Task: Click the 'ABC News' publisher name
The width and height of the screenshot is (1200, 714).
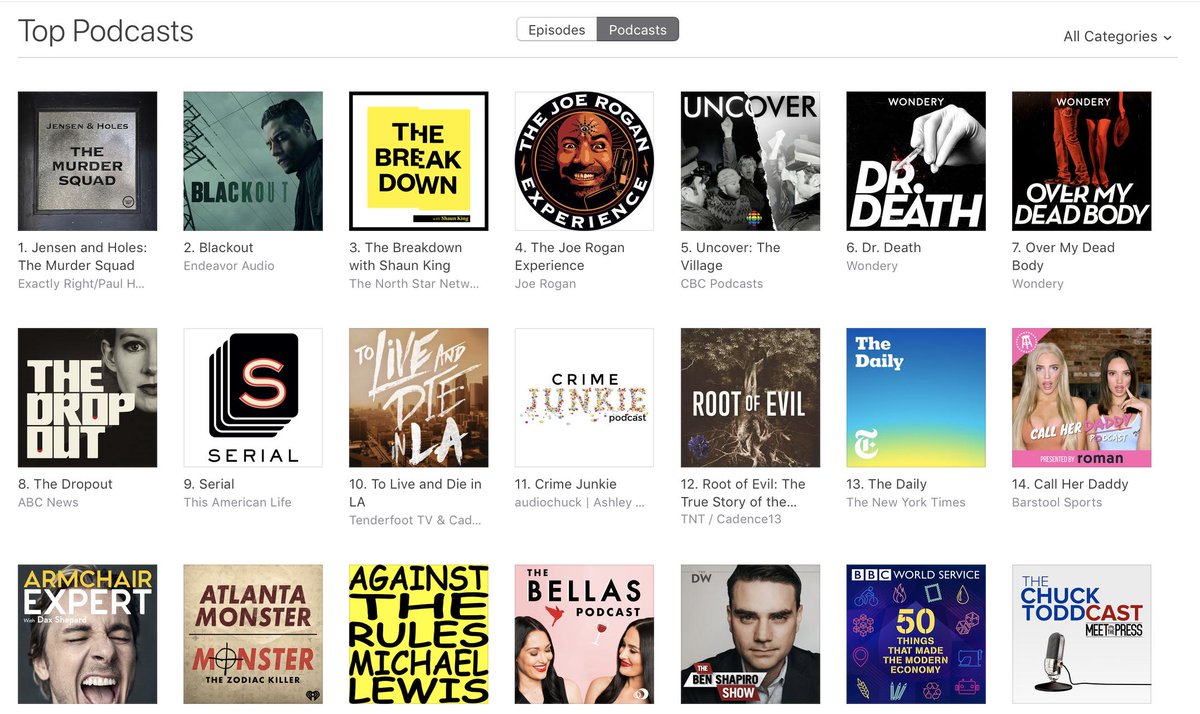Action: (48, 502)
